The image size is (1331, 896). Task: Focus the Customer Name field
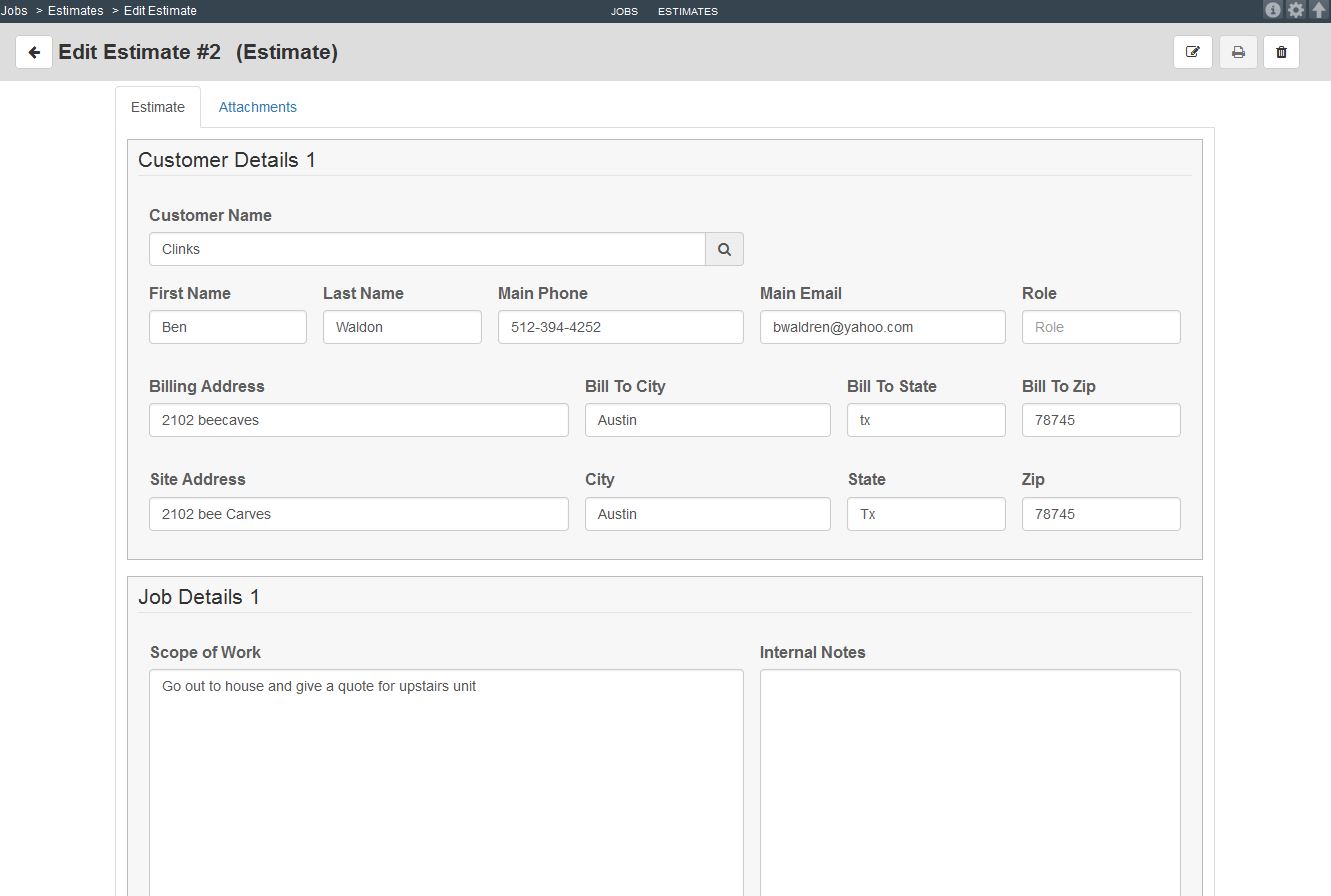pos(427,249)
